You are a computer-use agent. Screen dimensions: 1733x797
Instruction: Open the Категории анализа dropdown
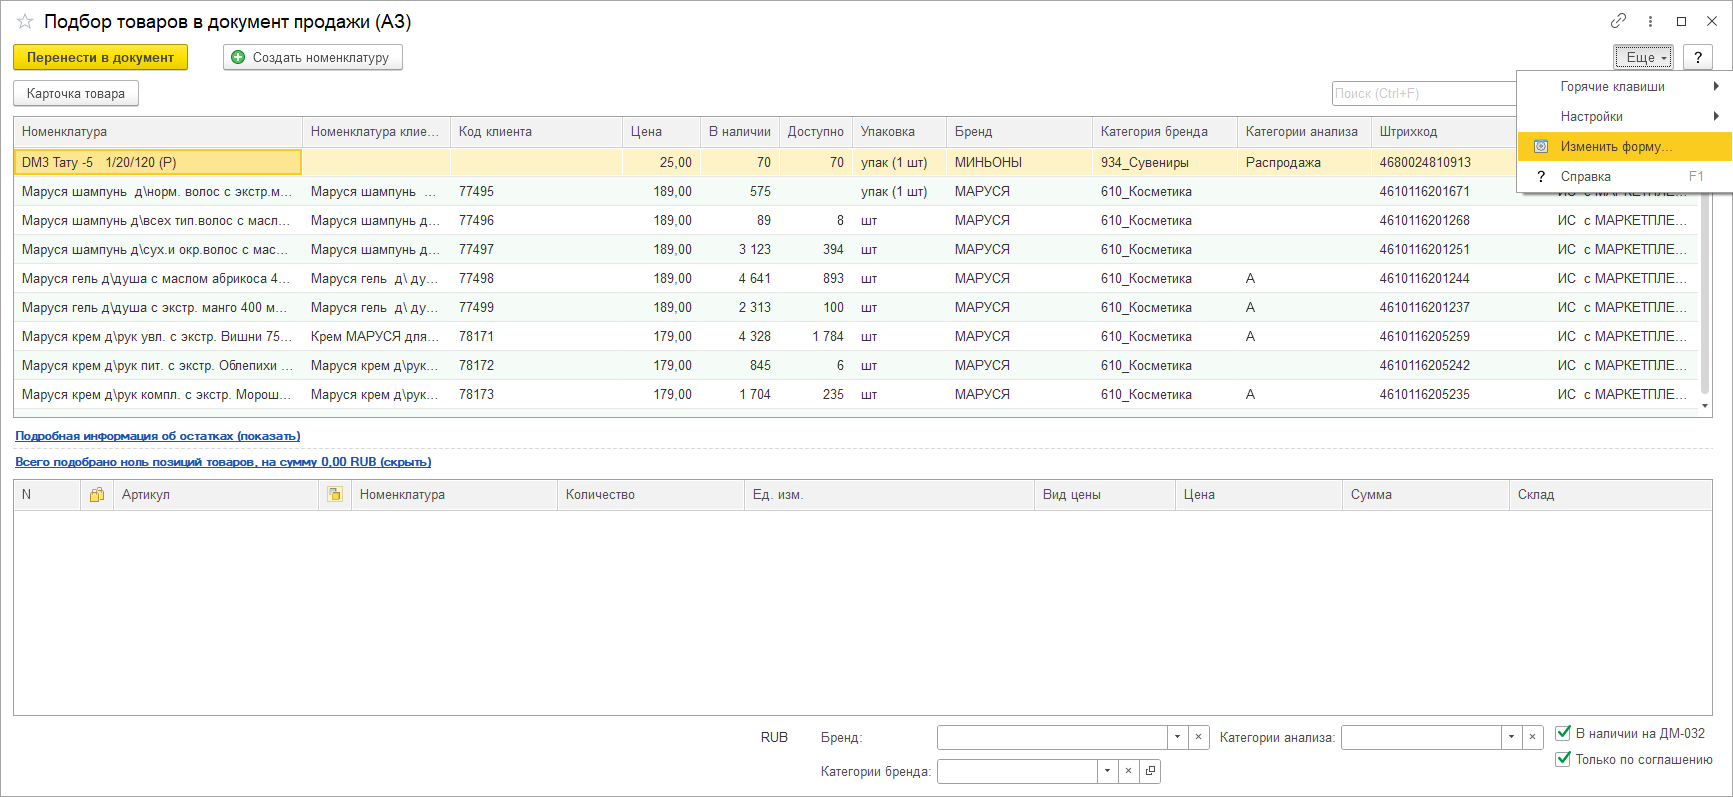click(1511, 737)
